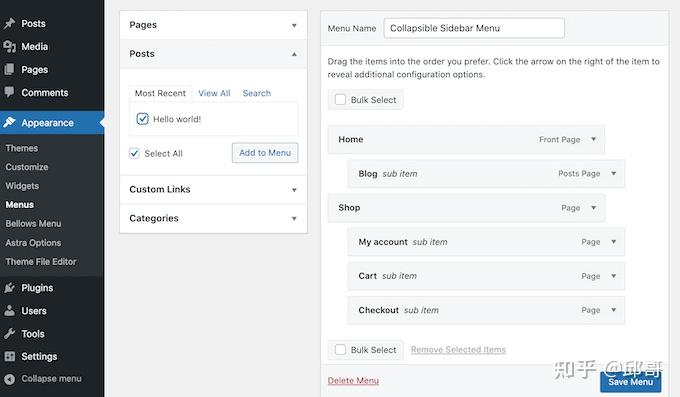Enable the top Bulk Select checkbox
Screen dimensions: 680x397
(340, 99)
